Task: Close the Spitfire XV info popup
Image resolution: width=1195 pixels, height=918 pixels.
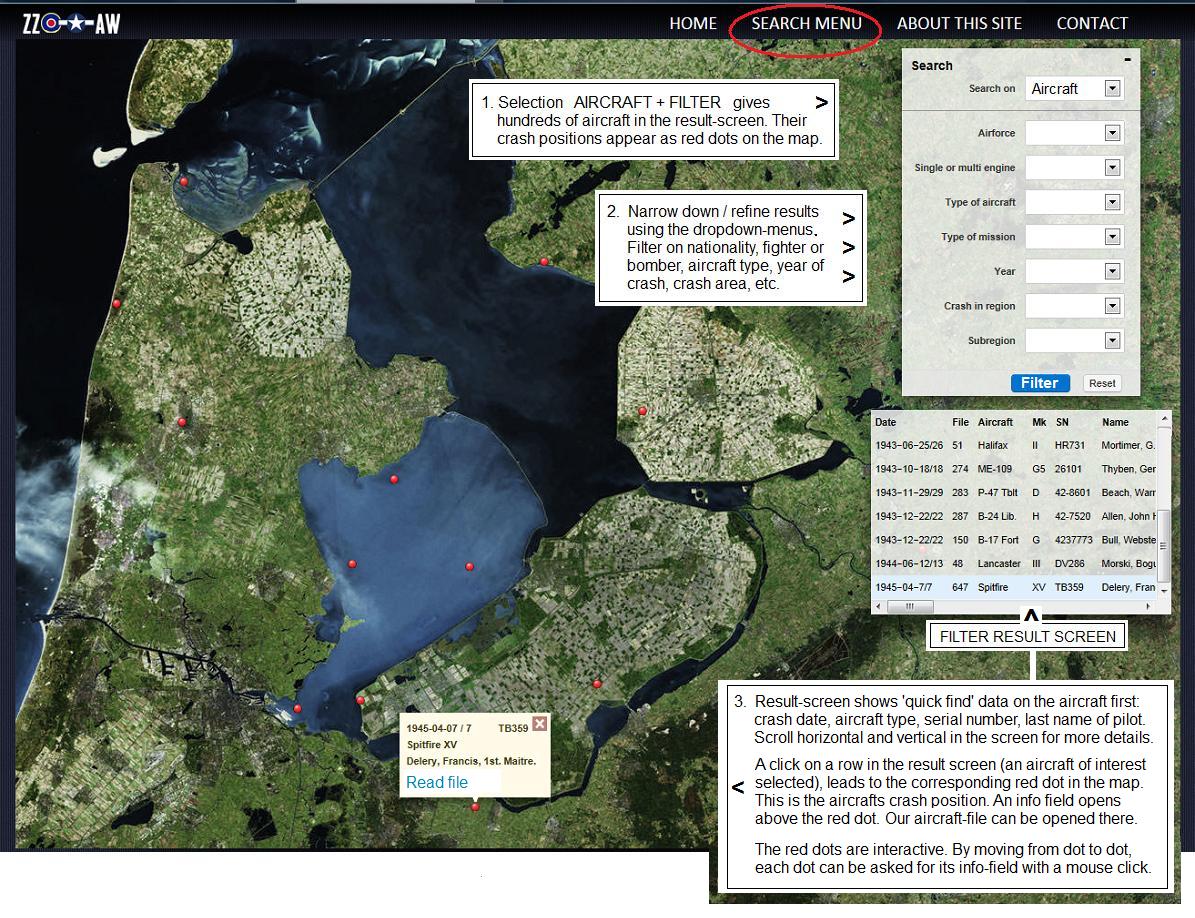Action: (x=539, y=725)
